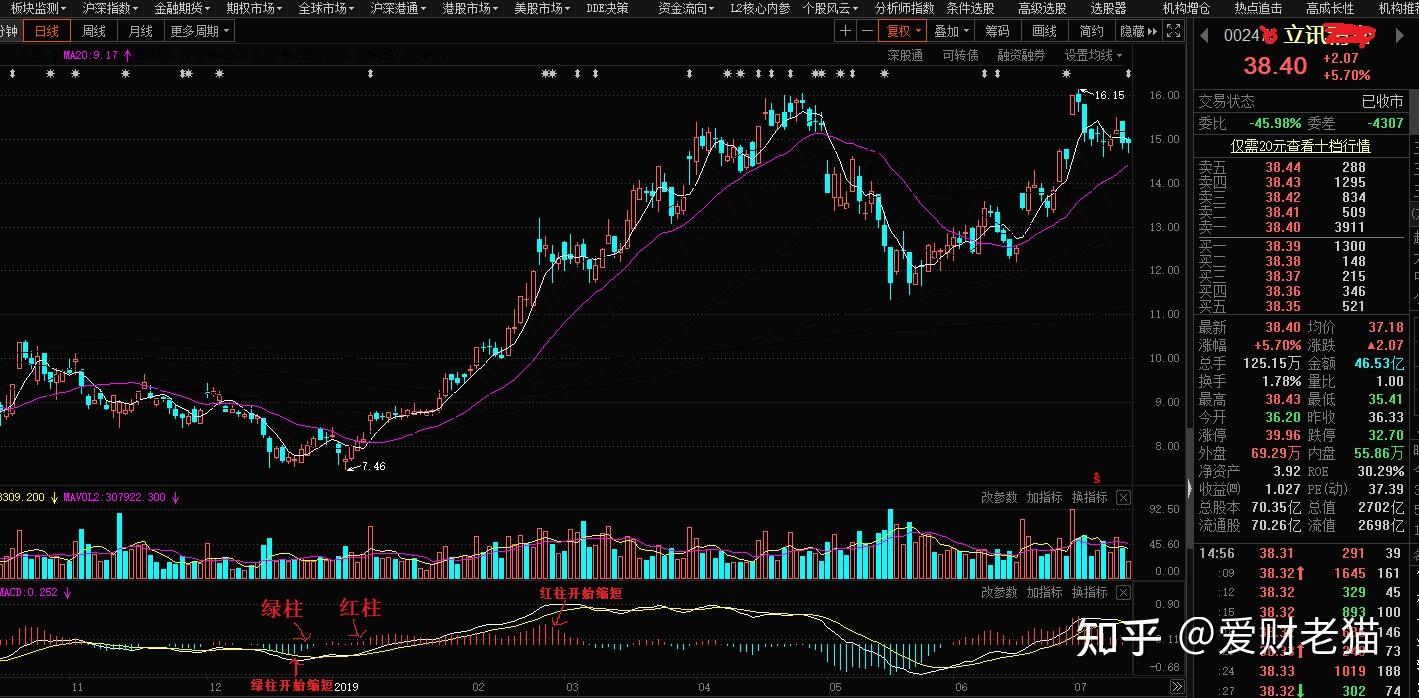
Task: Click 改参数 in MACD panel
Action: pos(999,592)
